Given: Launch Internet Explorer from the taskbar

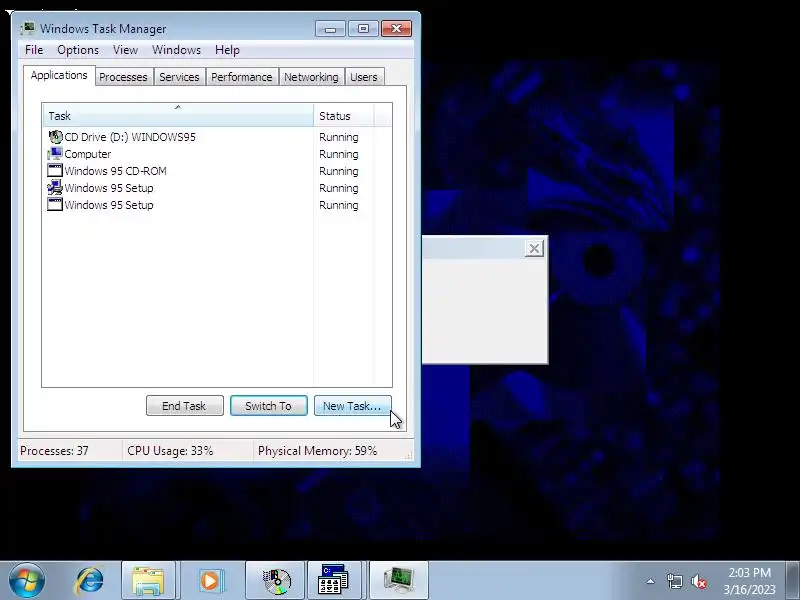Looking at the screenshot, I should 90,581.
